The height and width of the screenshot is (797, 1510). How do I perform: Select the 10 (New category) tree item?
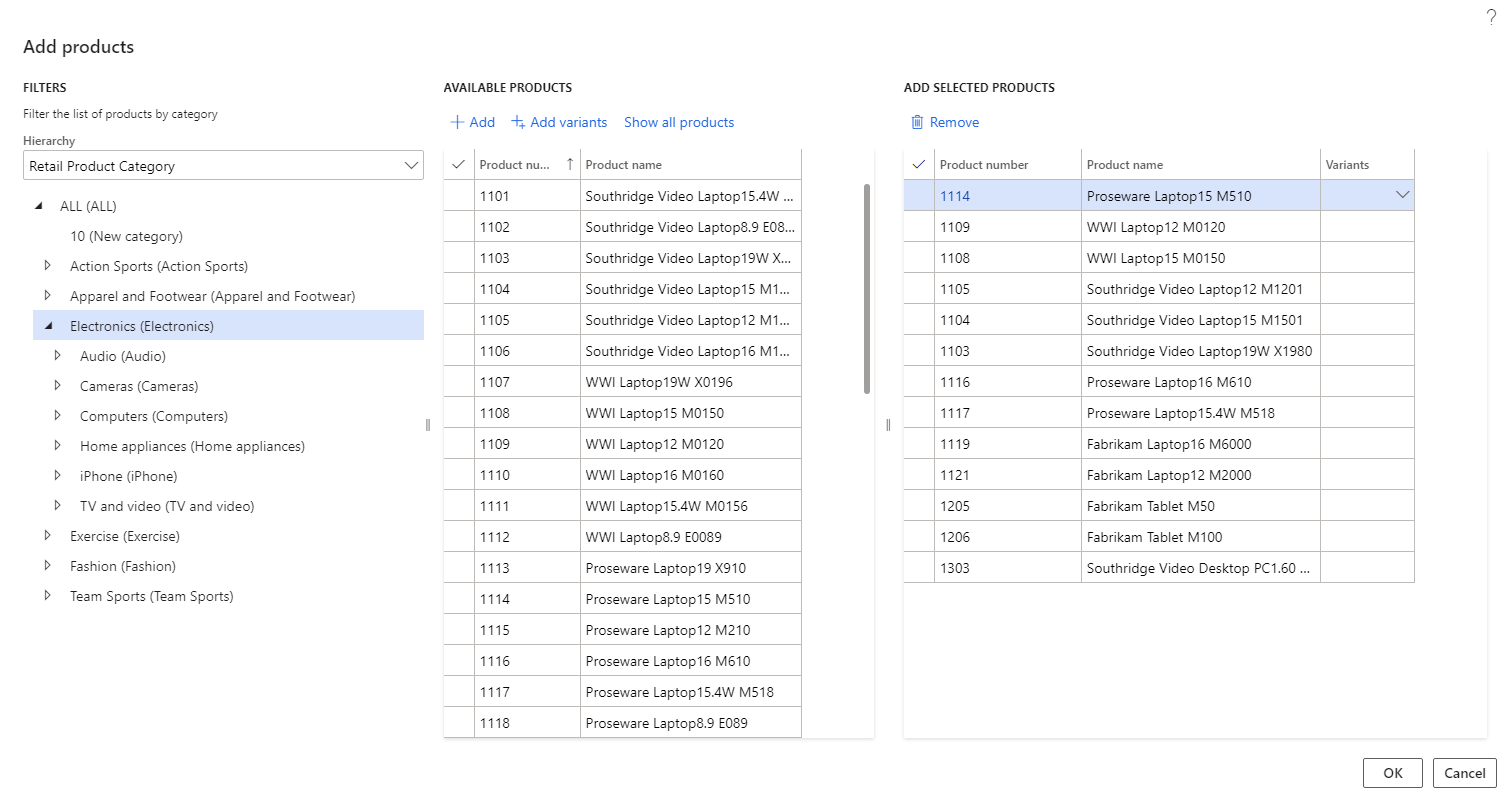point(126,236)
